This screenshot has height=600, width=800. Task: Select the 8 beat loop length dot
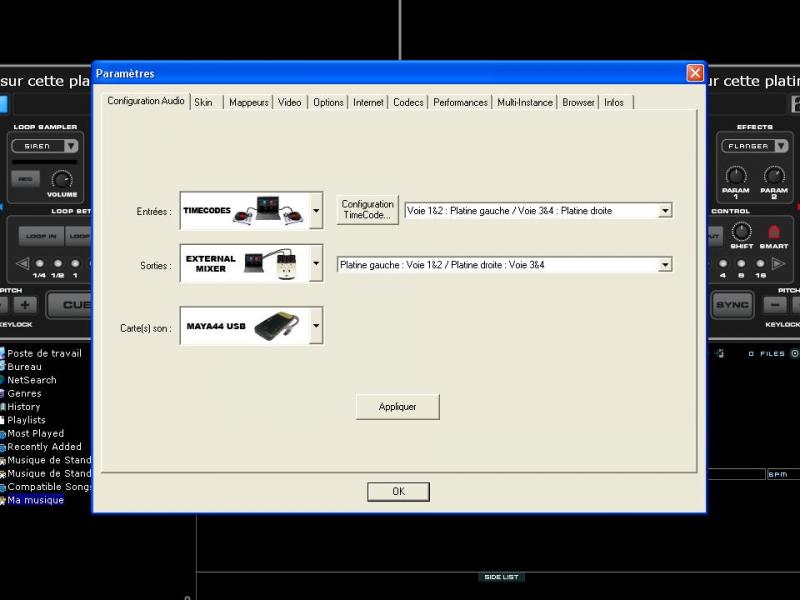[741, 263]
